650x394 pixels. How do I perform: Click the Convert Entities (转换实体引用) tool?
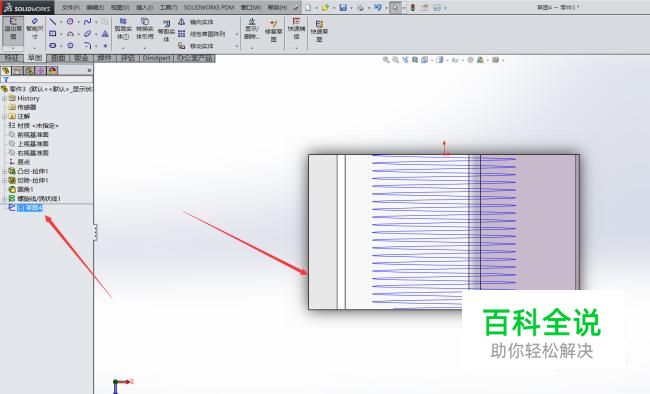tap(145, 29)
